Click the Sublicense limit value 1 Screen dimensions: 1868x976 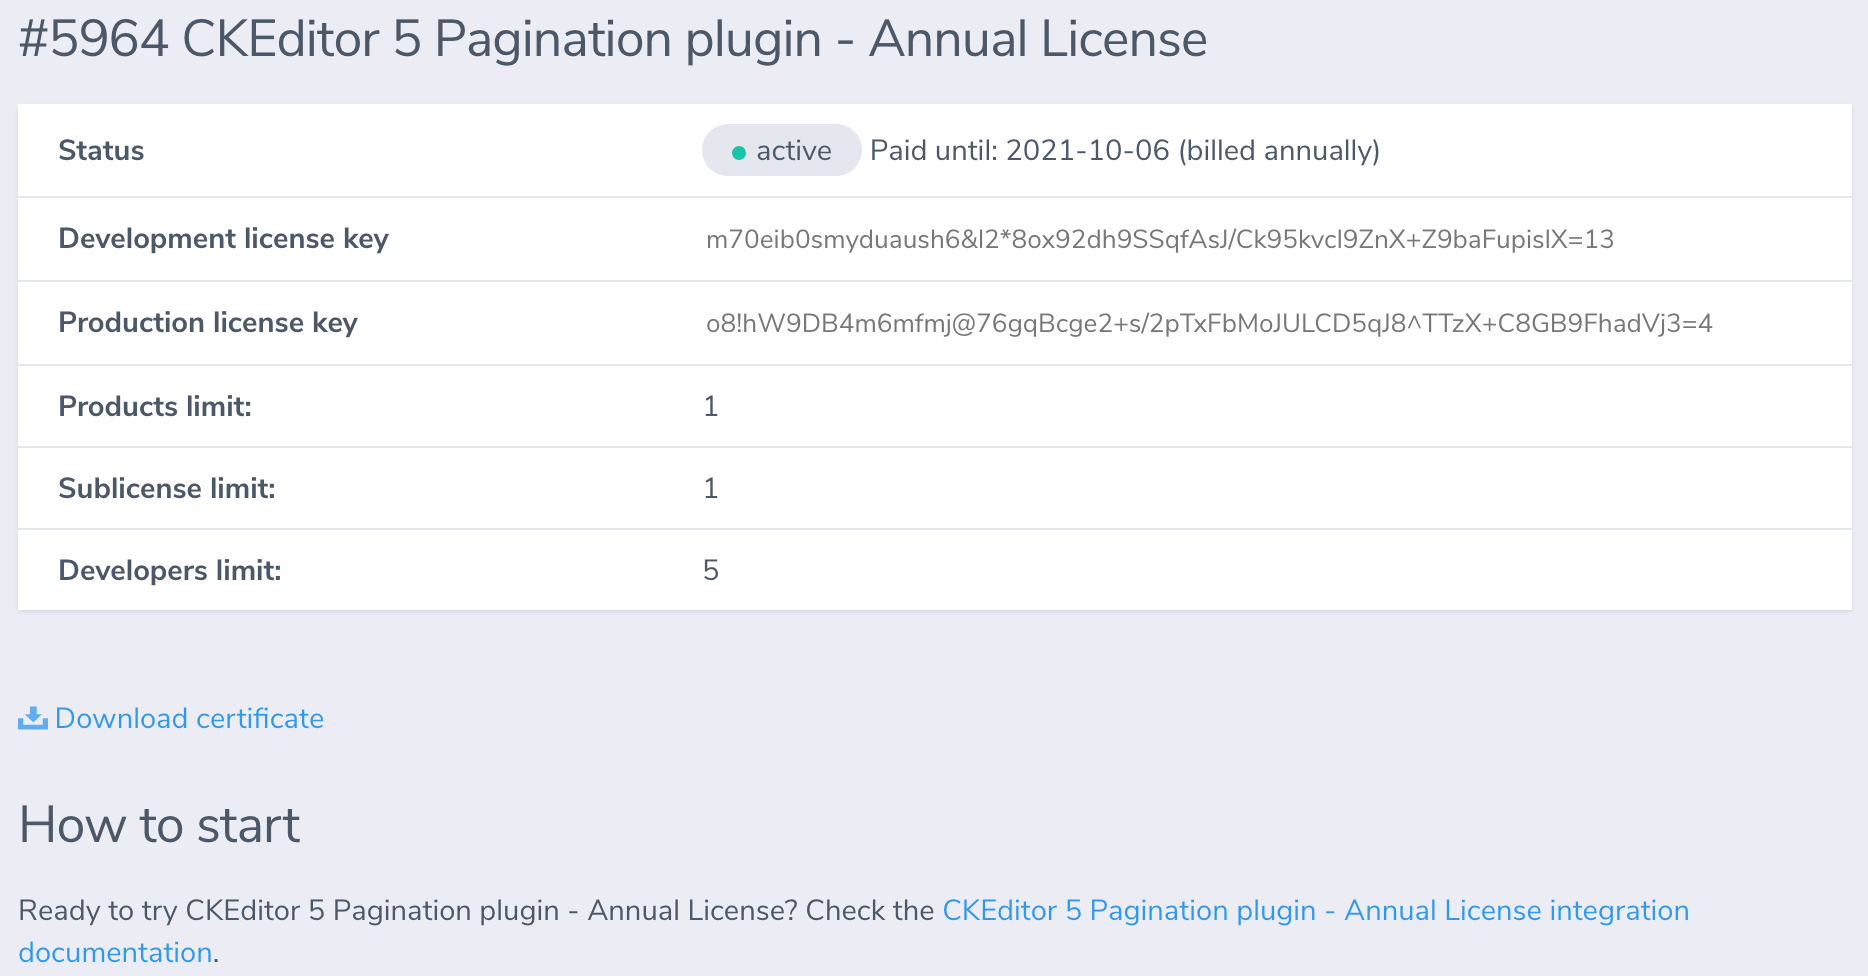pyautogui.click(x=710, y=488)
